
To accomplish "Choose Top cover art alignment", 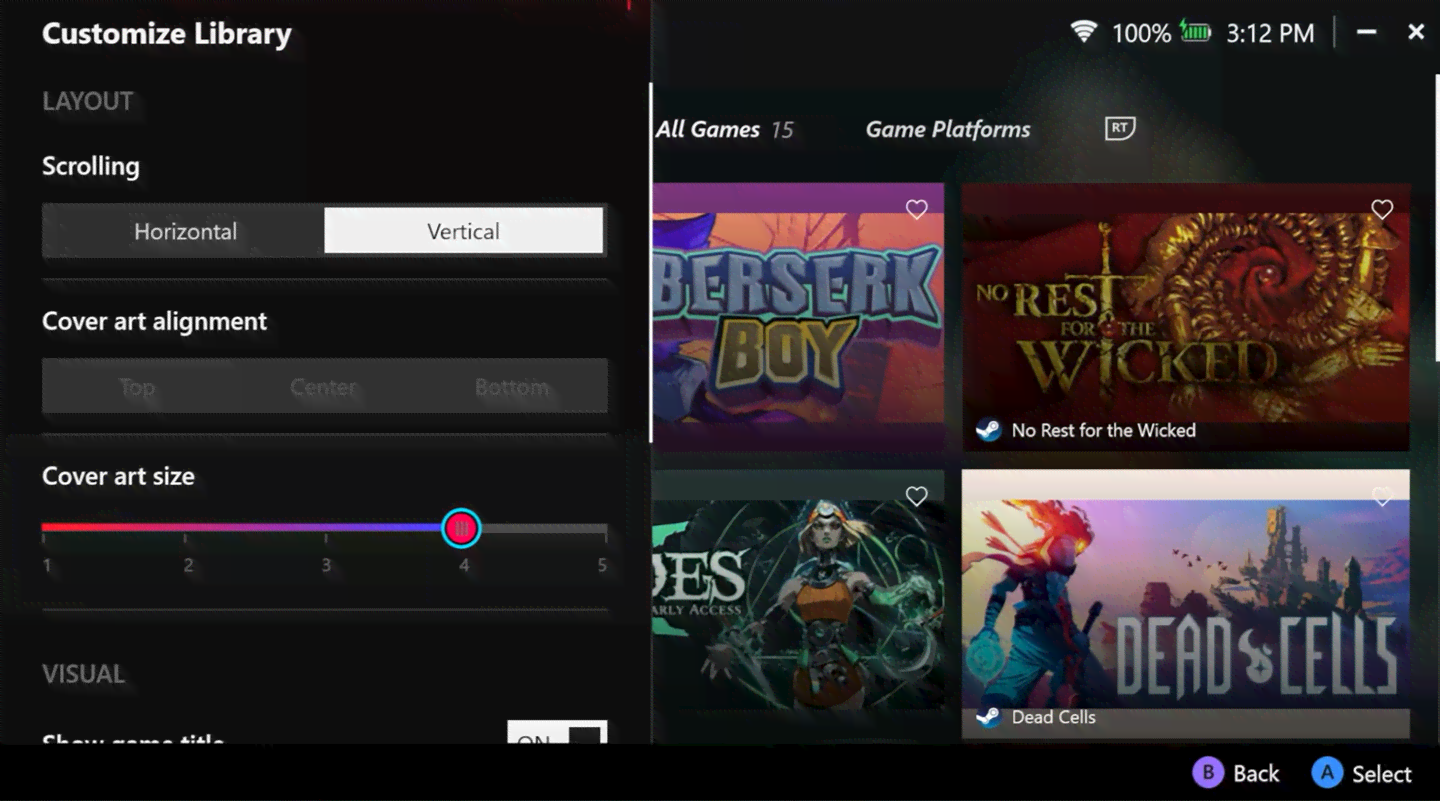I will tap(136, 387).
